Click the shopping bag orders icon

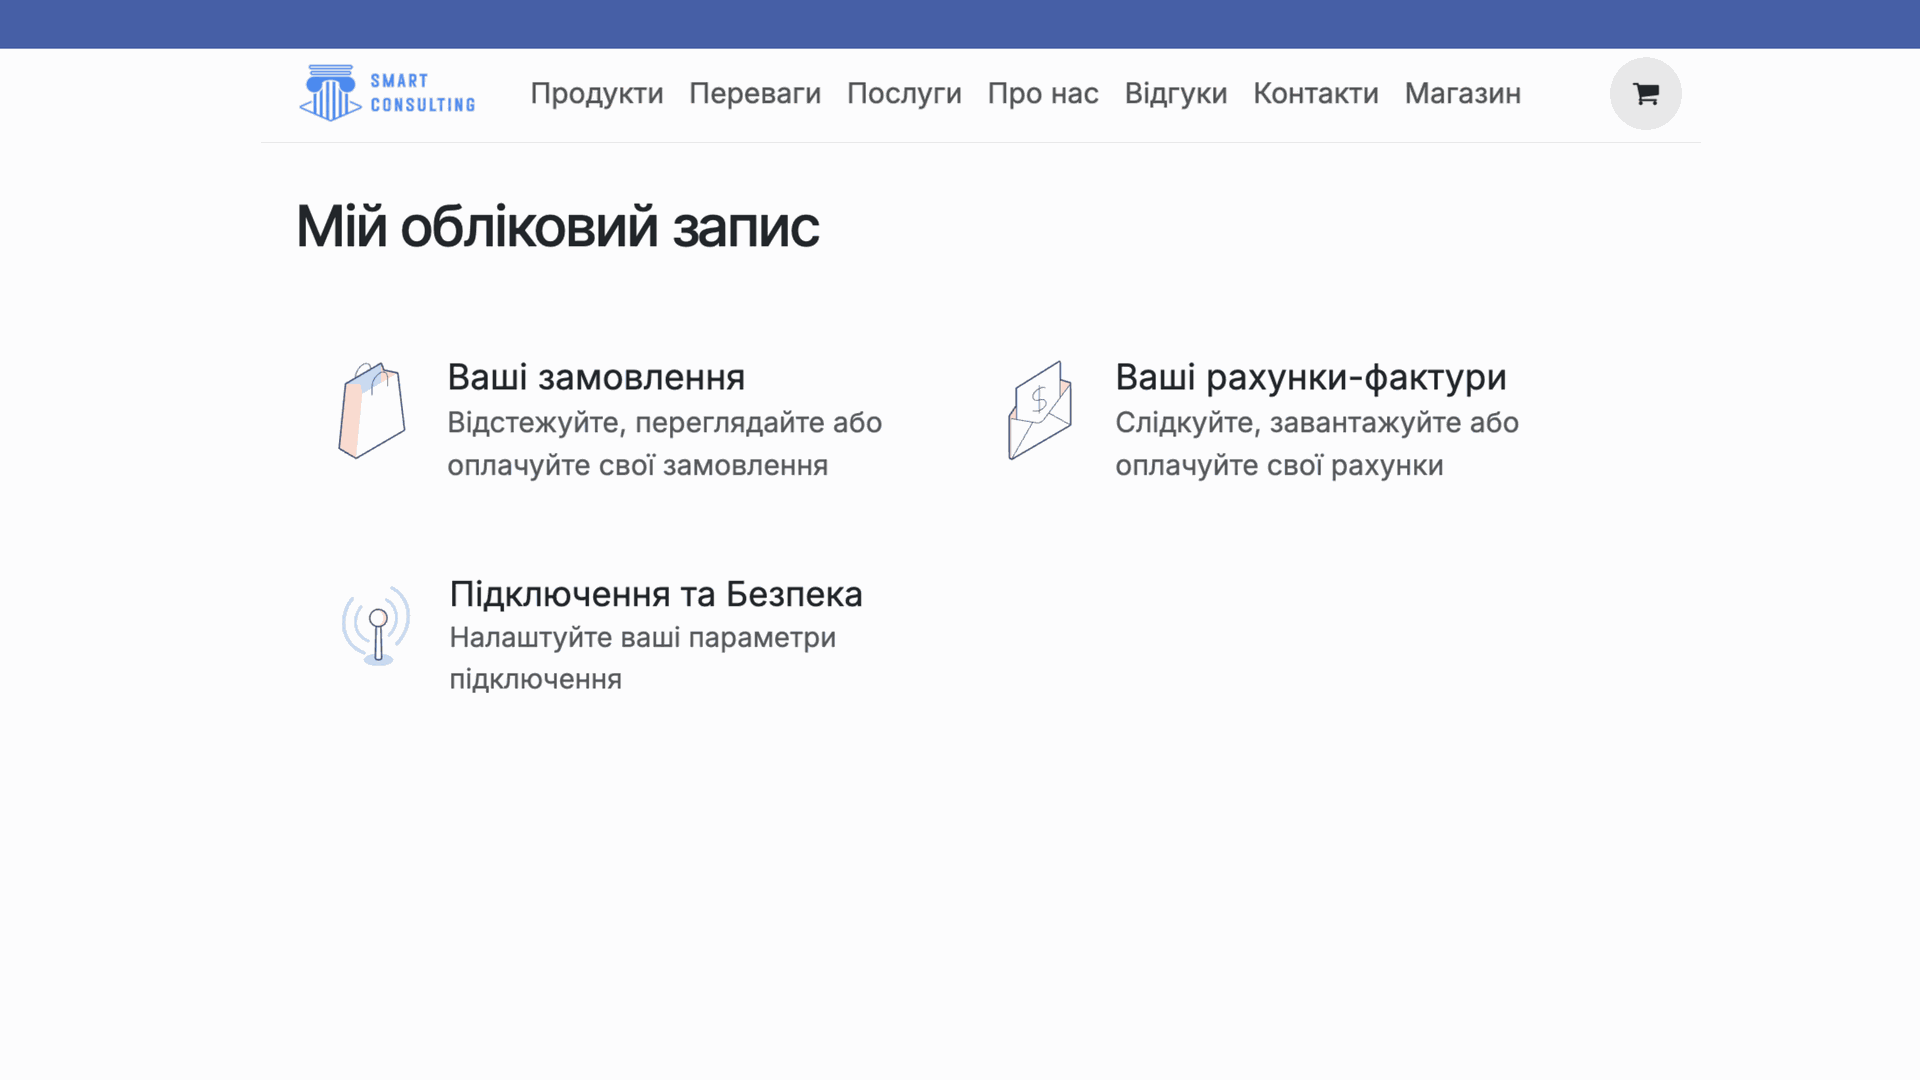[x=372, y=410]
